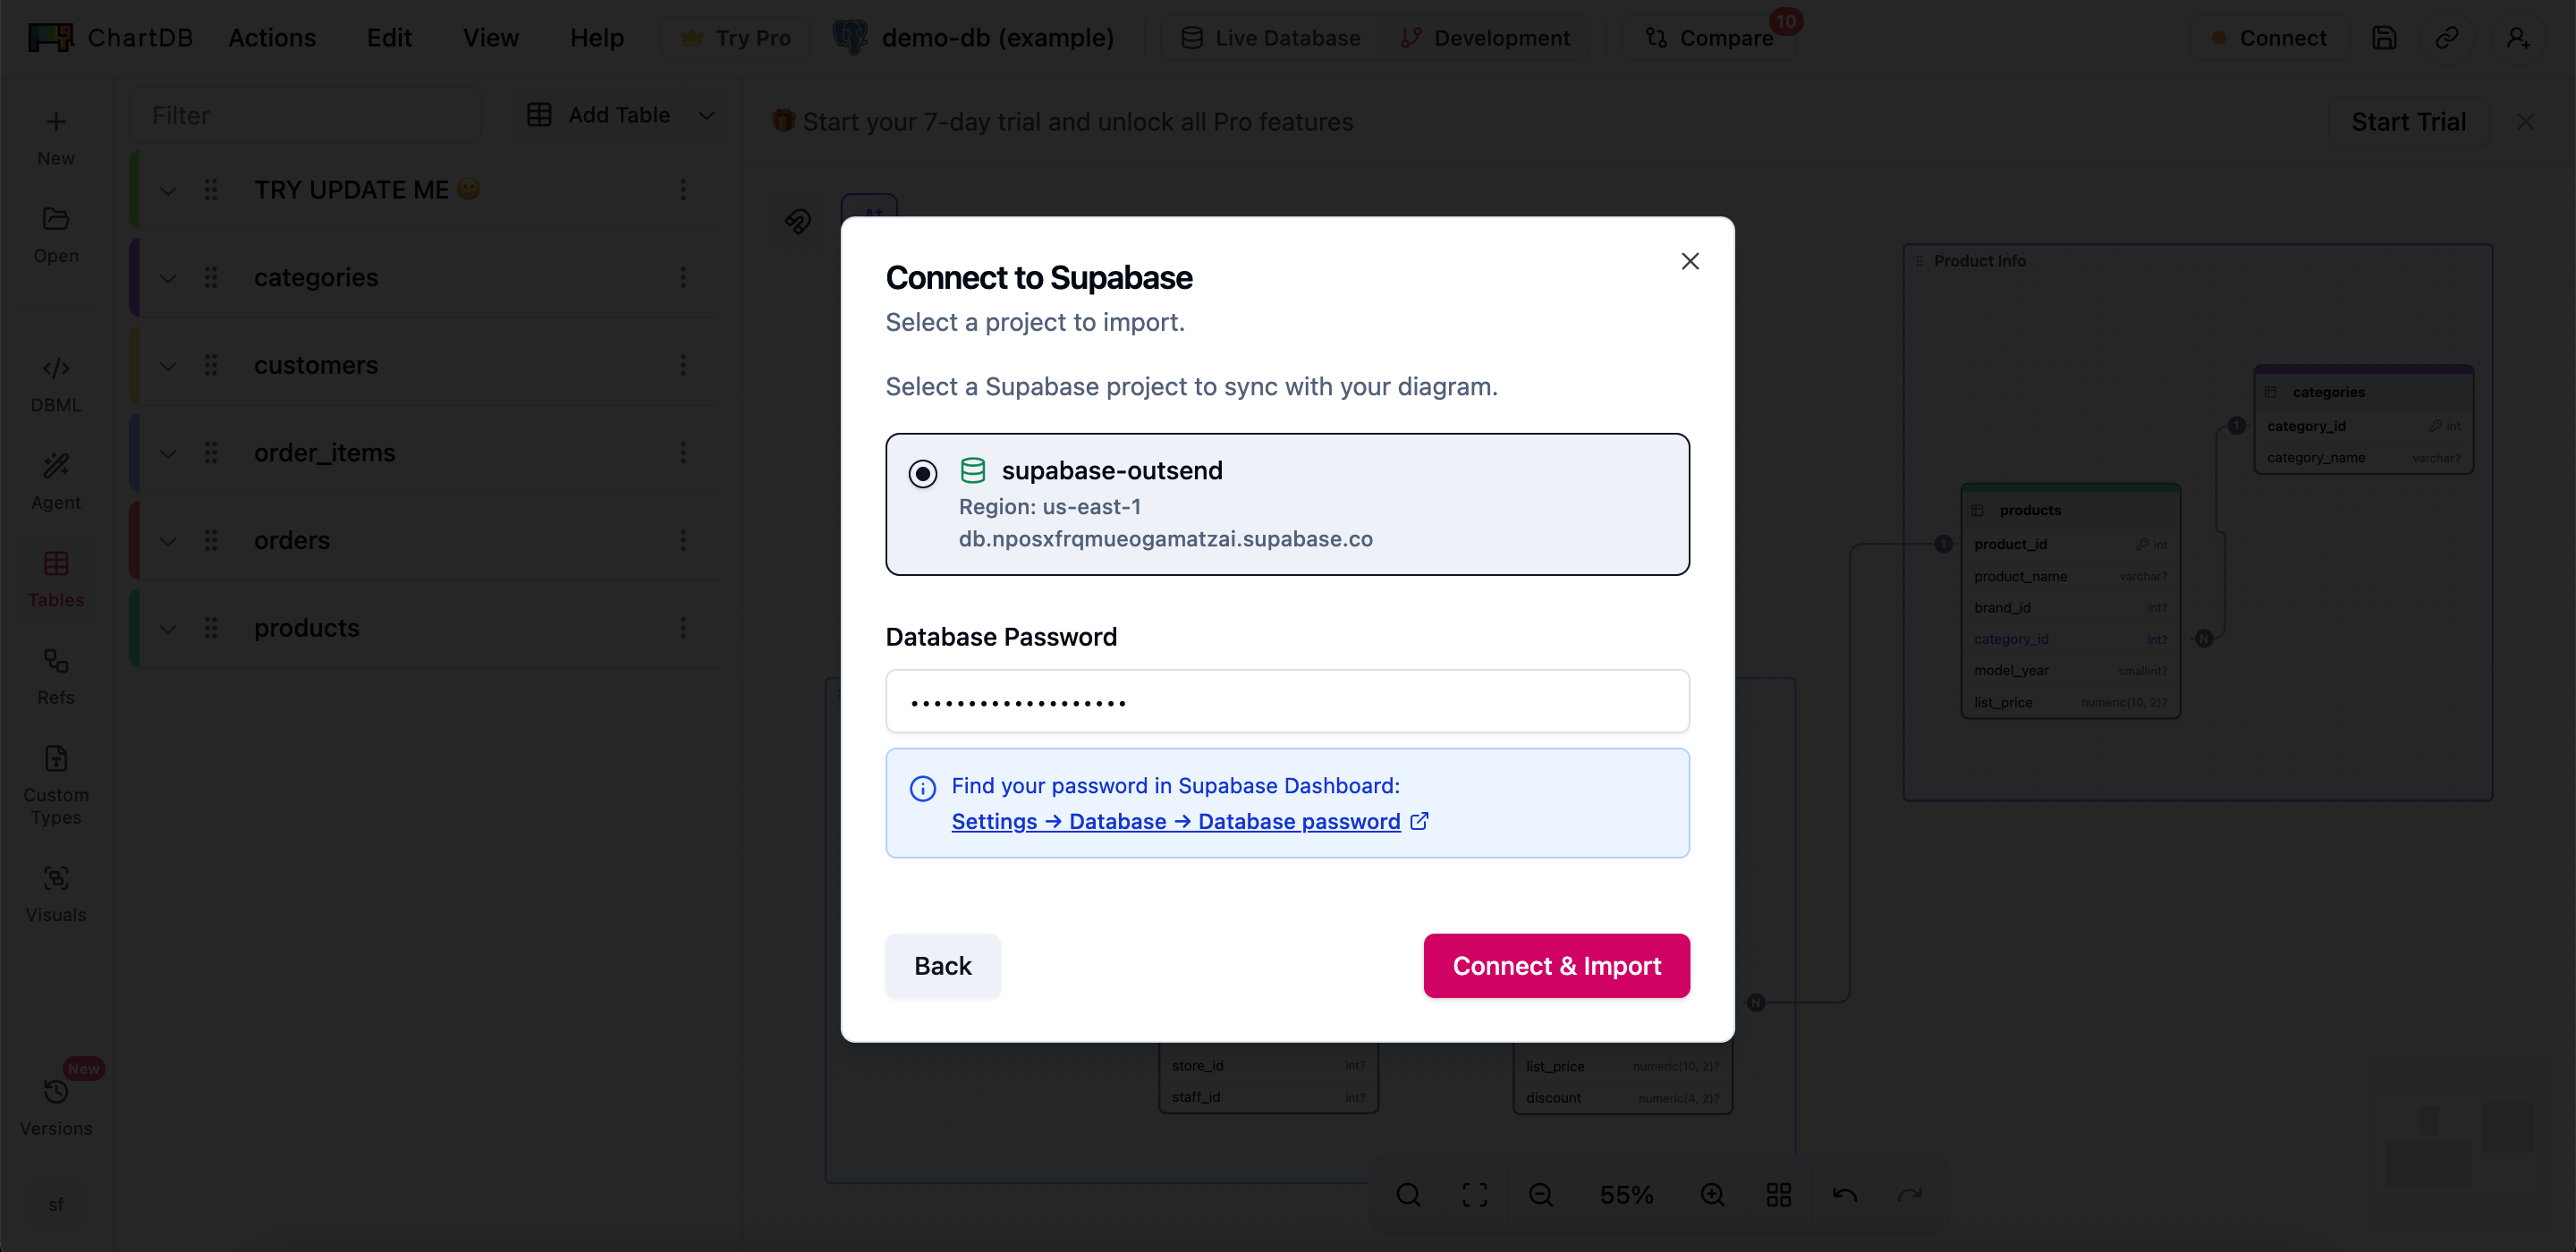Open the Actions menu
Viewport: 2576px width, 1252px height.
point(272,37)
